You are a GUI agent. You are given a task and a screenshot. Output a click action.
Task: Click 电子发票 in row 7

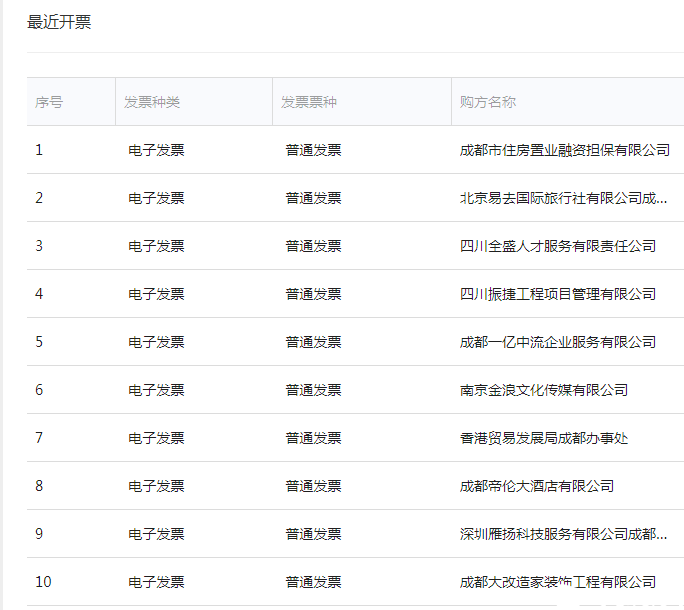156,438
